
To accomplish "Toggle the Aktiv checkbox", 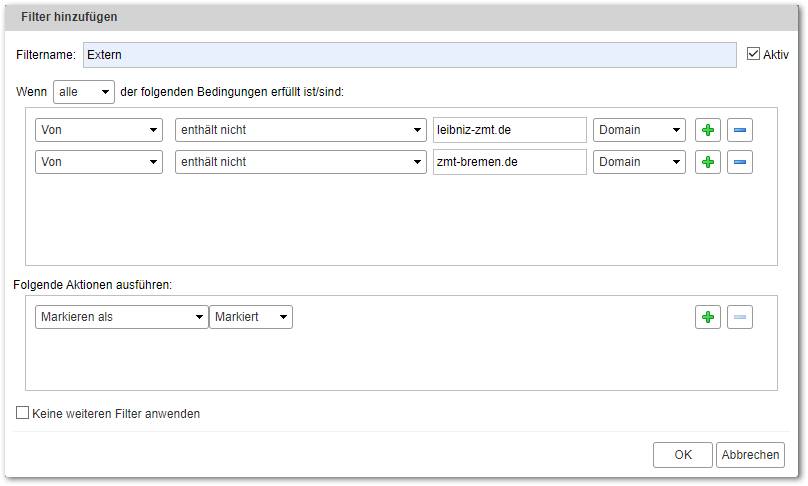I will pyautogui.click(x=753, y=54).
